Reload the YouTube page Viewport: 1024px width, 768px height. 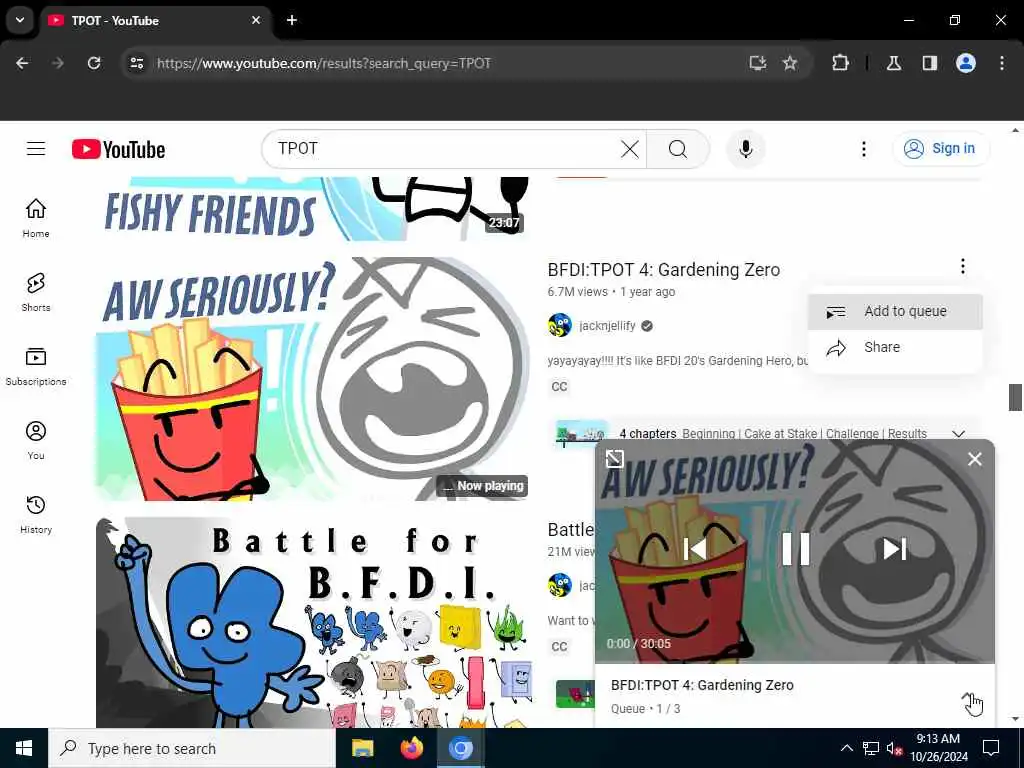pos(94,63)
